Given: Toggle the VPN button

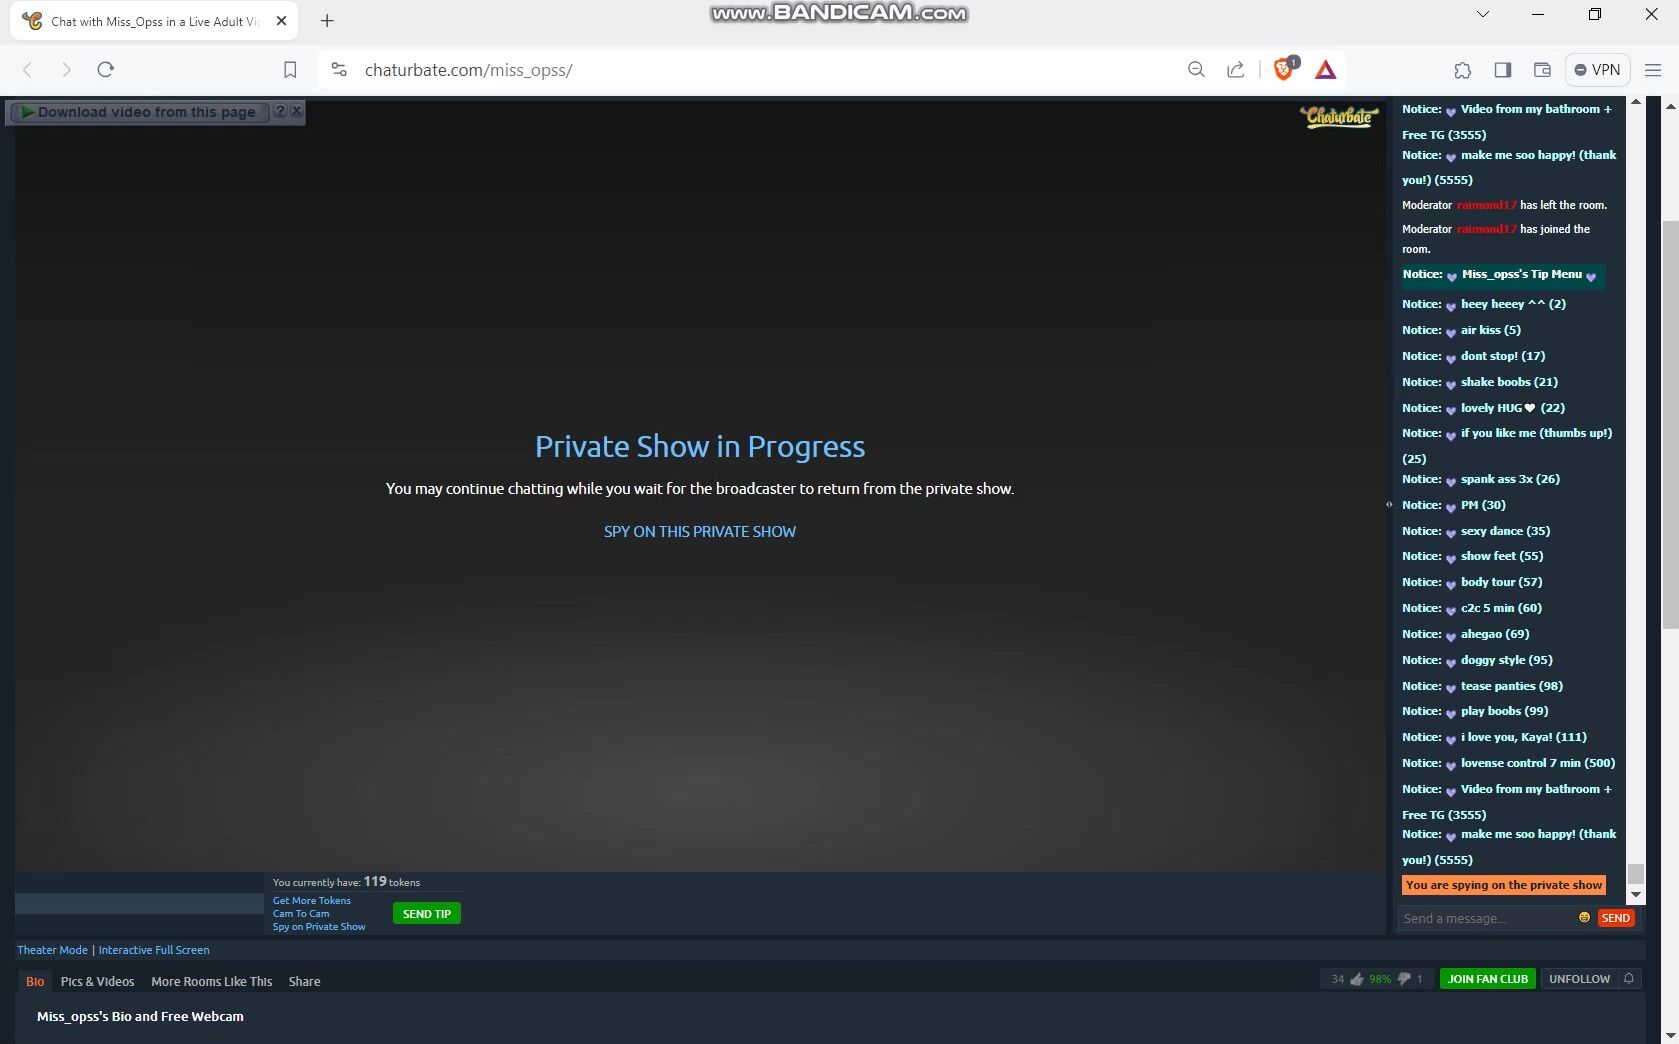Looking at the screenshot, I should [1597, 70].
